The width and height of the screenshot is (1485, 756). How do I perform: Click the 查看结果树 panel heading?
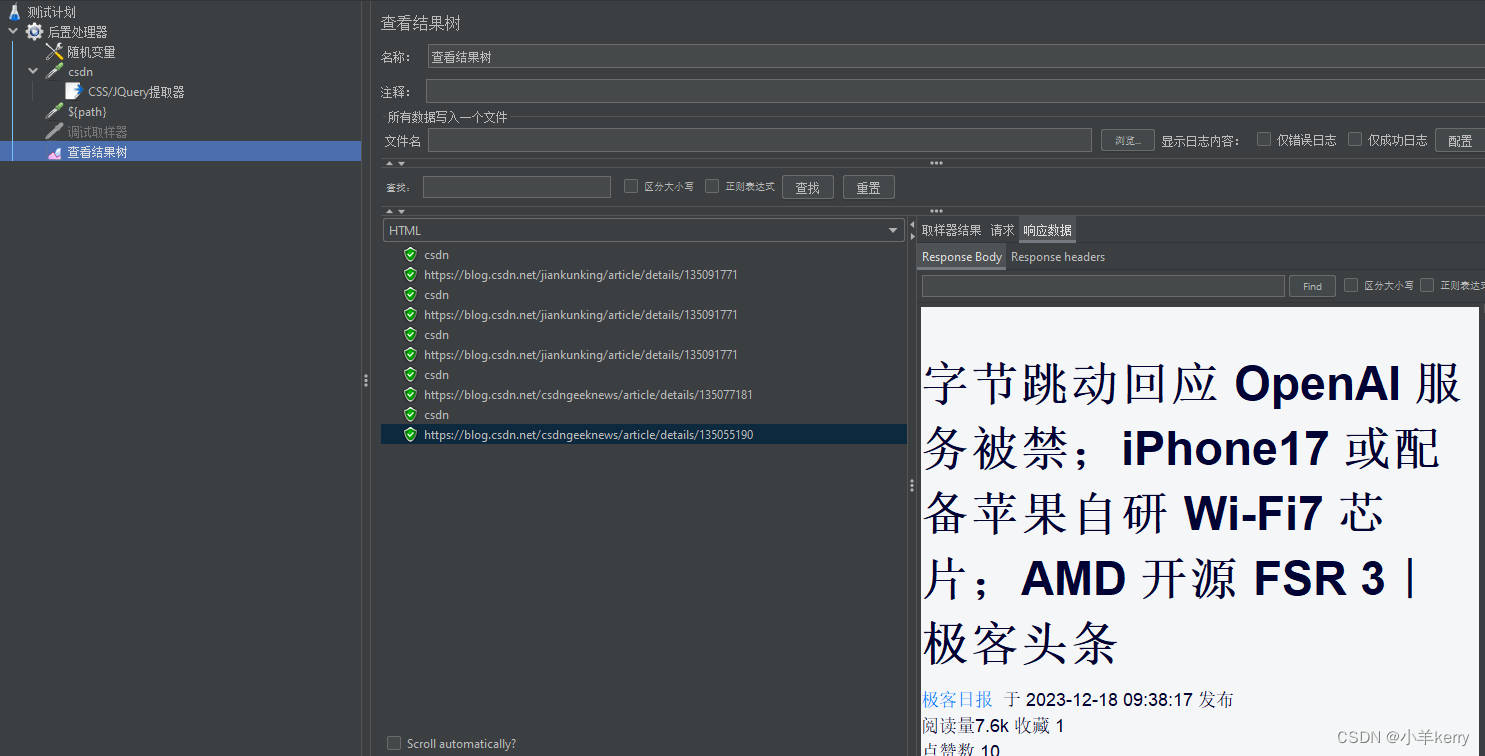pos(420,23)
